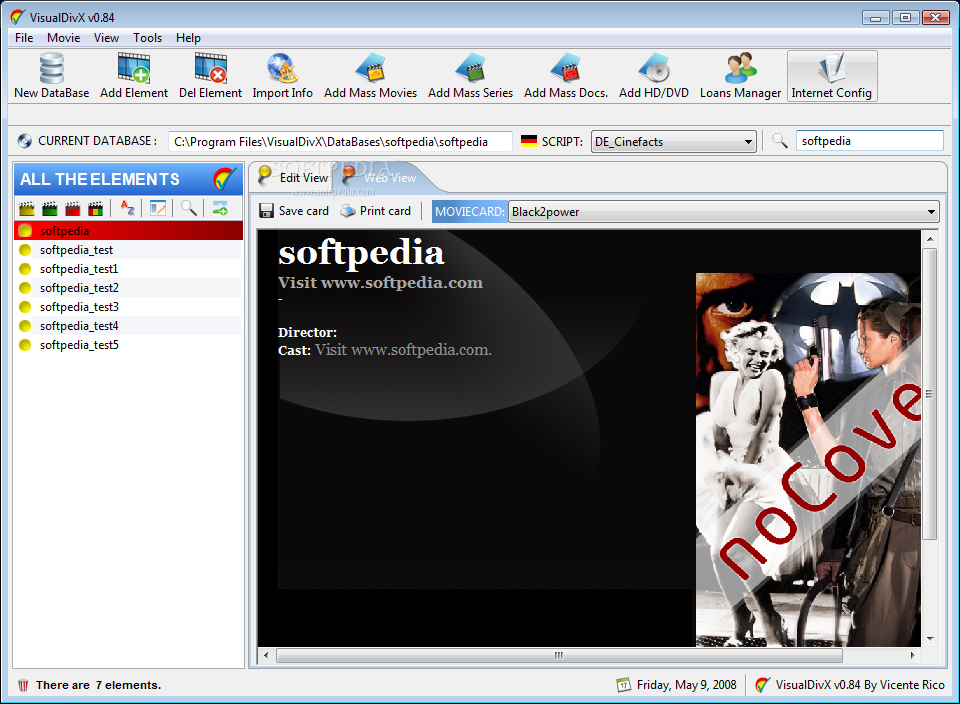
Task: Click the Add Element film icon
Action: pyautogui.click(x=133, y=68)
